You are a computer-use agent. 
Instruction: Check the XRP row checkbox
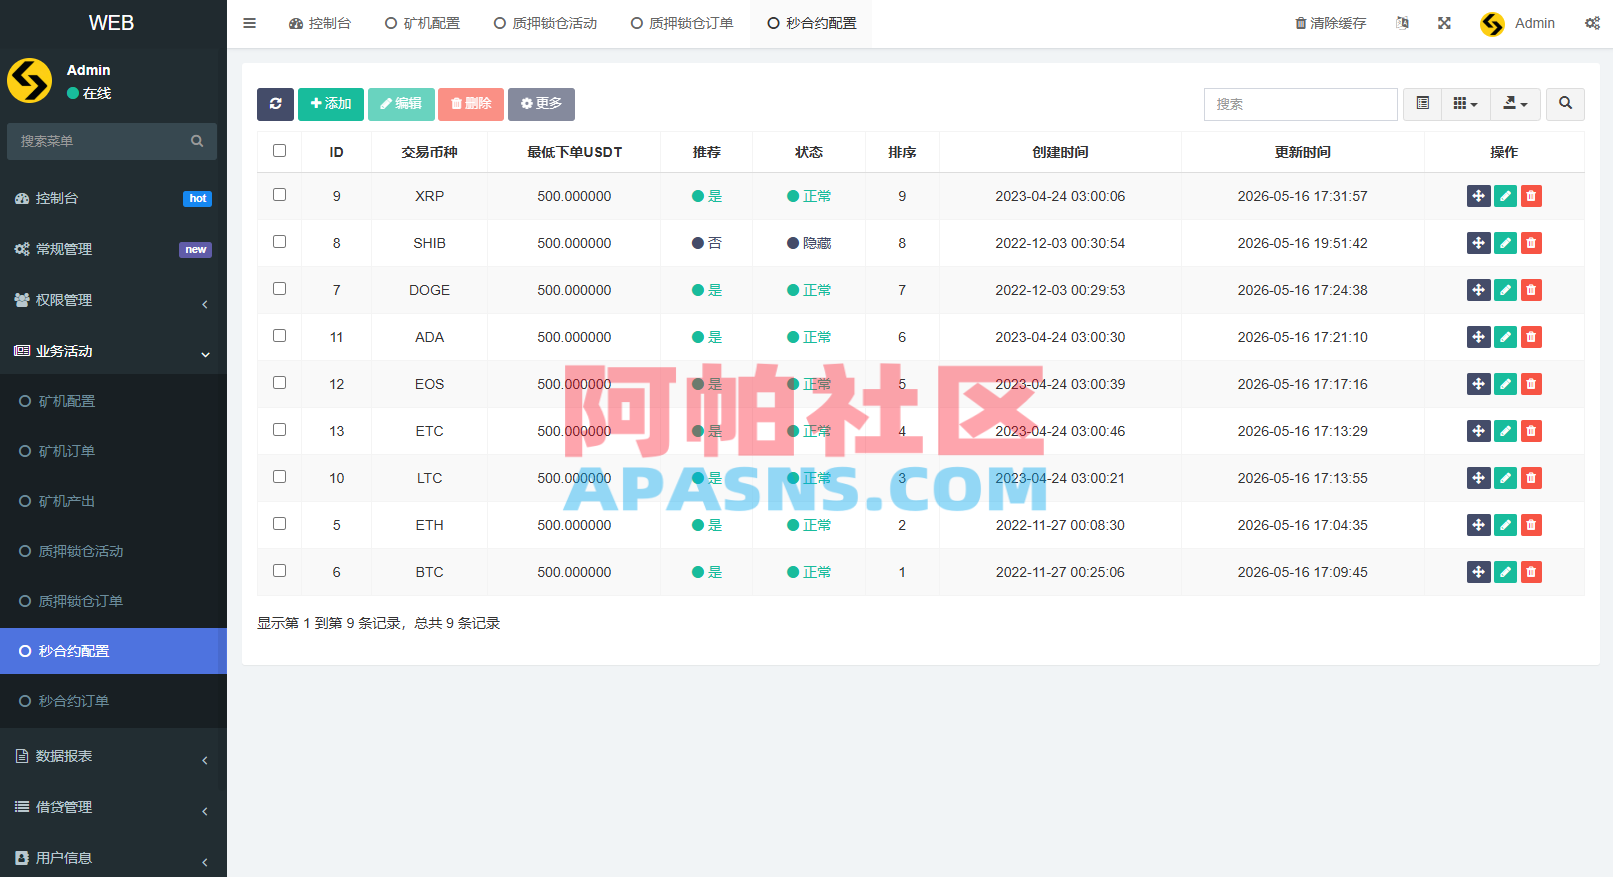click(279, 195)
